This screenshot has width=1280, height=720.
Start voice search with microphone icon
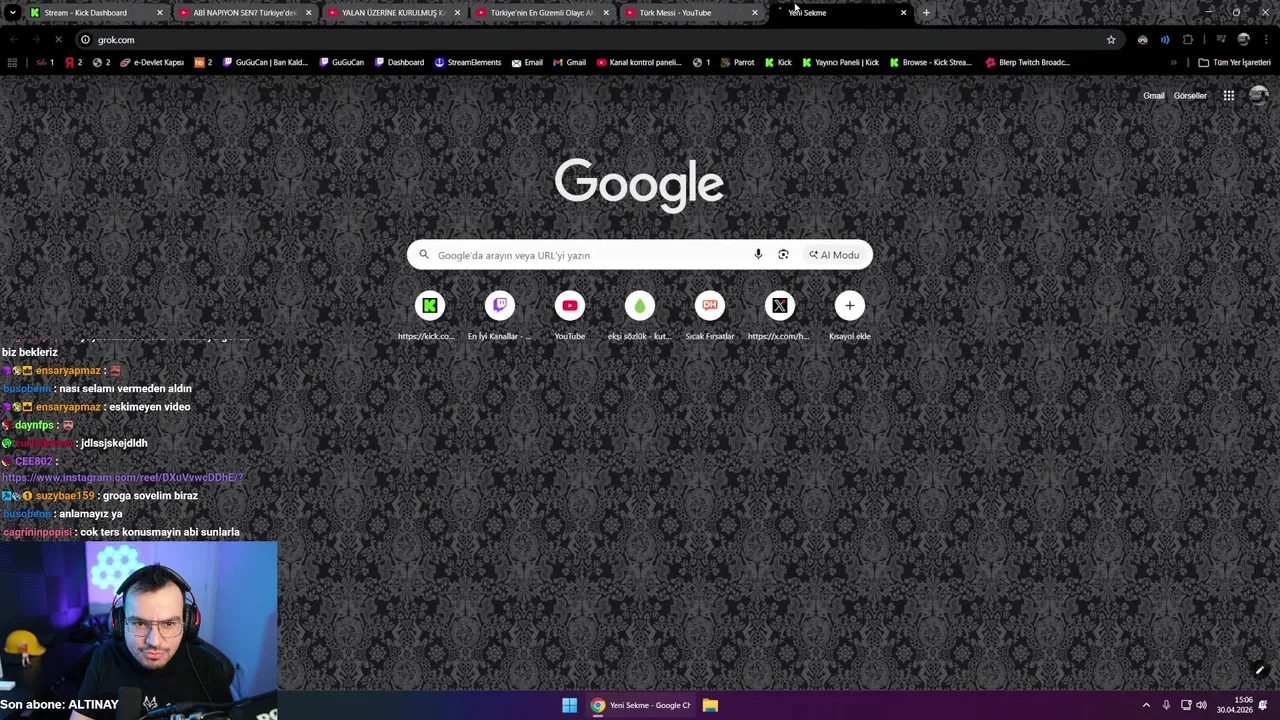[758, 255]
